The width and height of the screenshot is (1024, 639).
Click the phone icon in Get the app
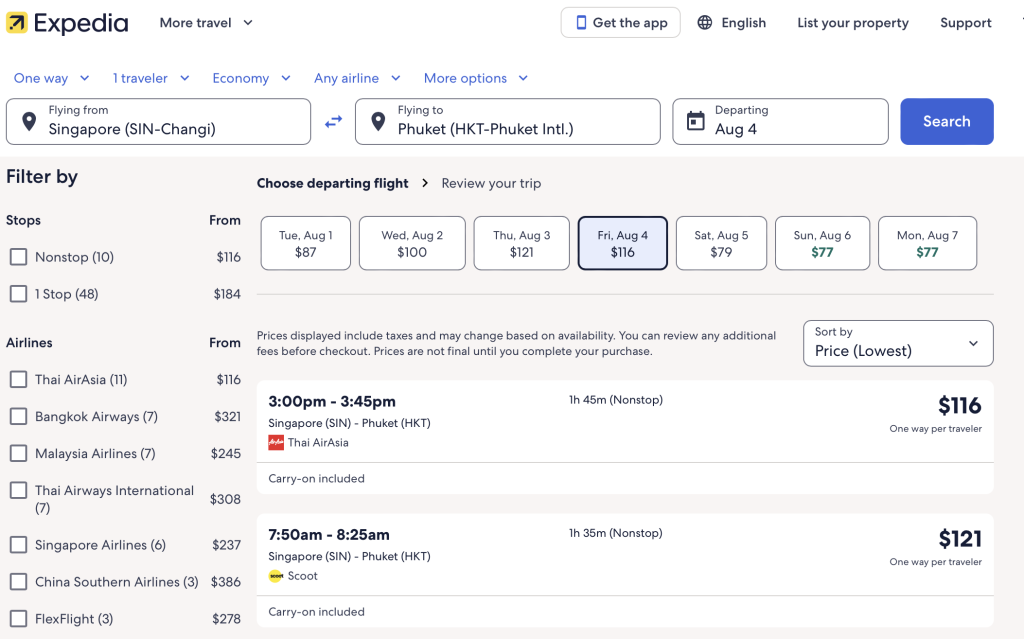pyautogui.click(x=581, y=23)
